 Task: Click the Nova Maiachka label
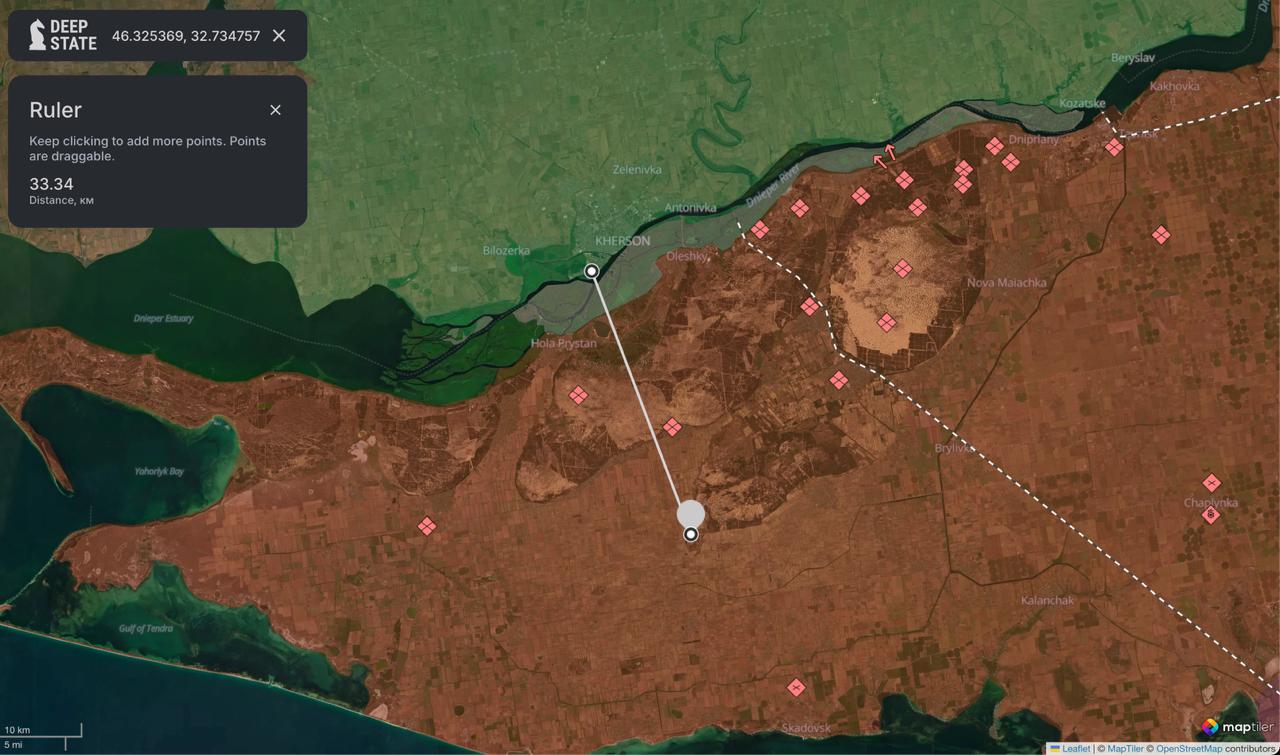coord(1007,283)
